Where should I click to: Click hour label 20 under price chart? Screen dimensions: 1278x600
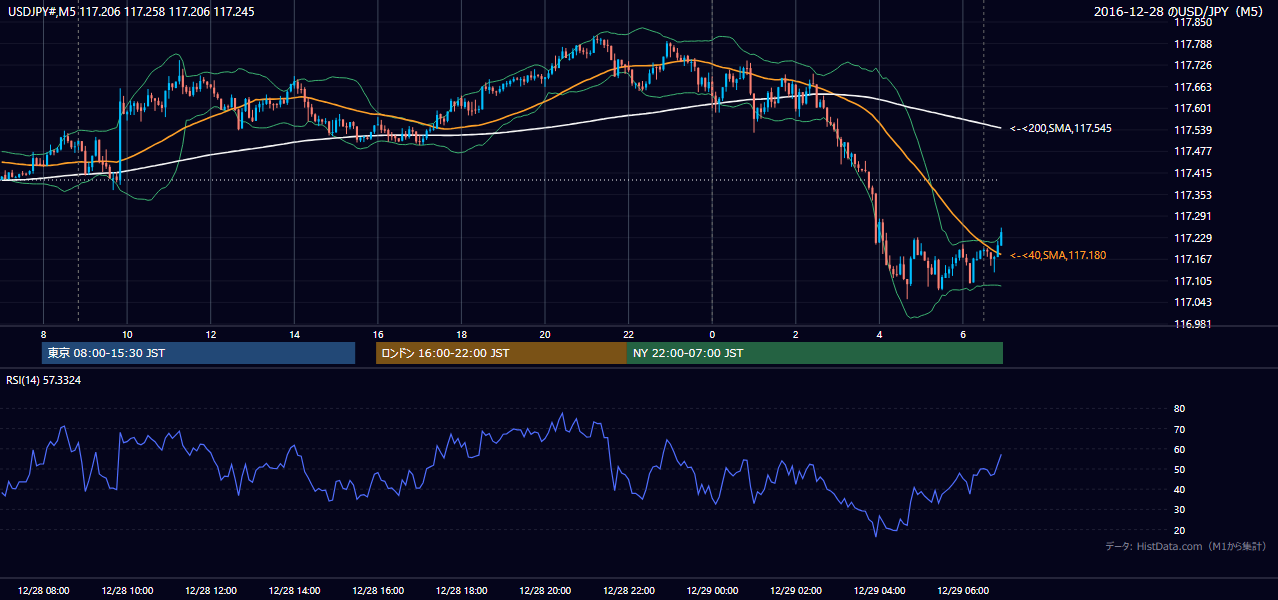(x=545, y=334)
